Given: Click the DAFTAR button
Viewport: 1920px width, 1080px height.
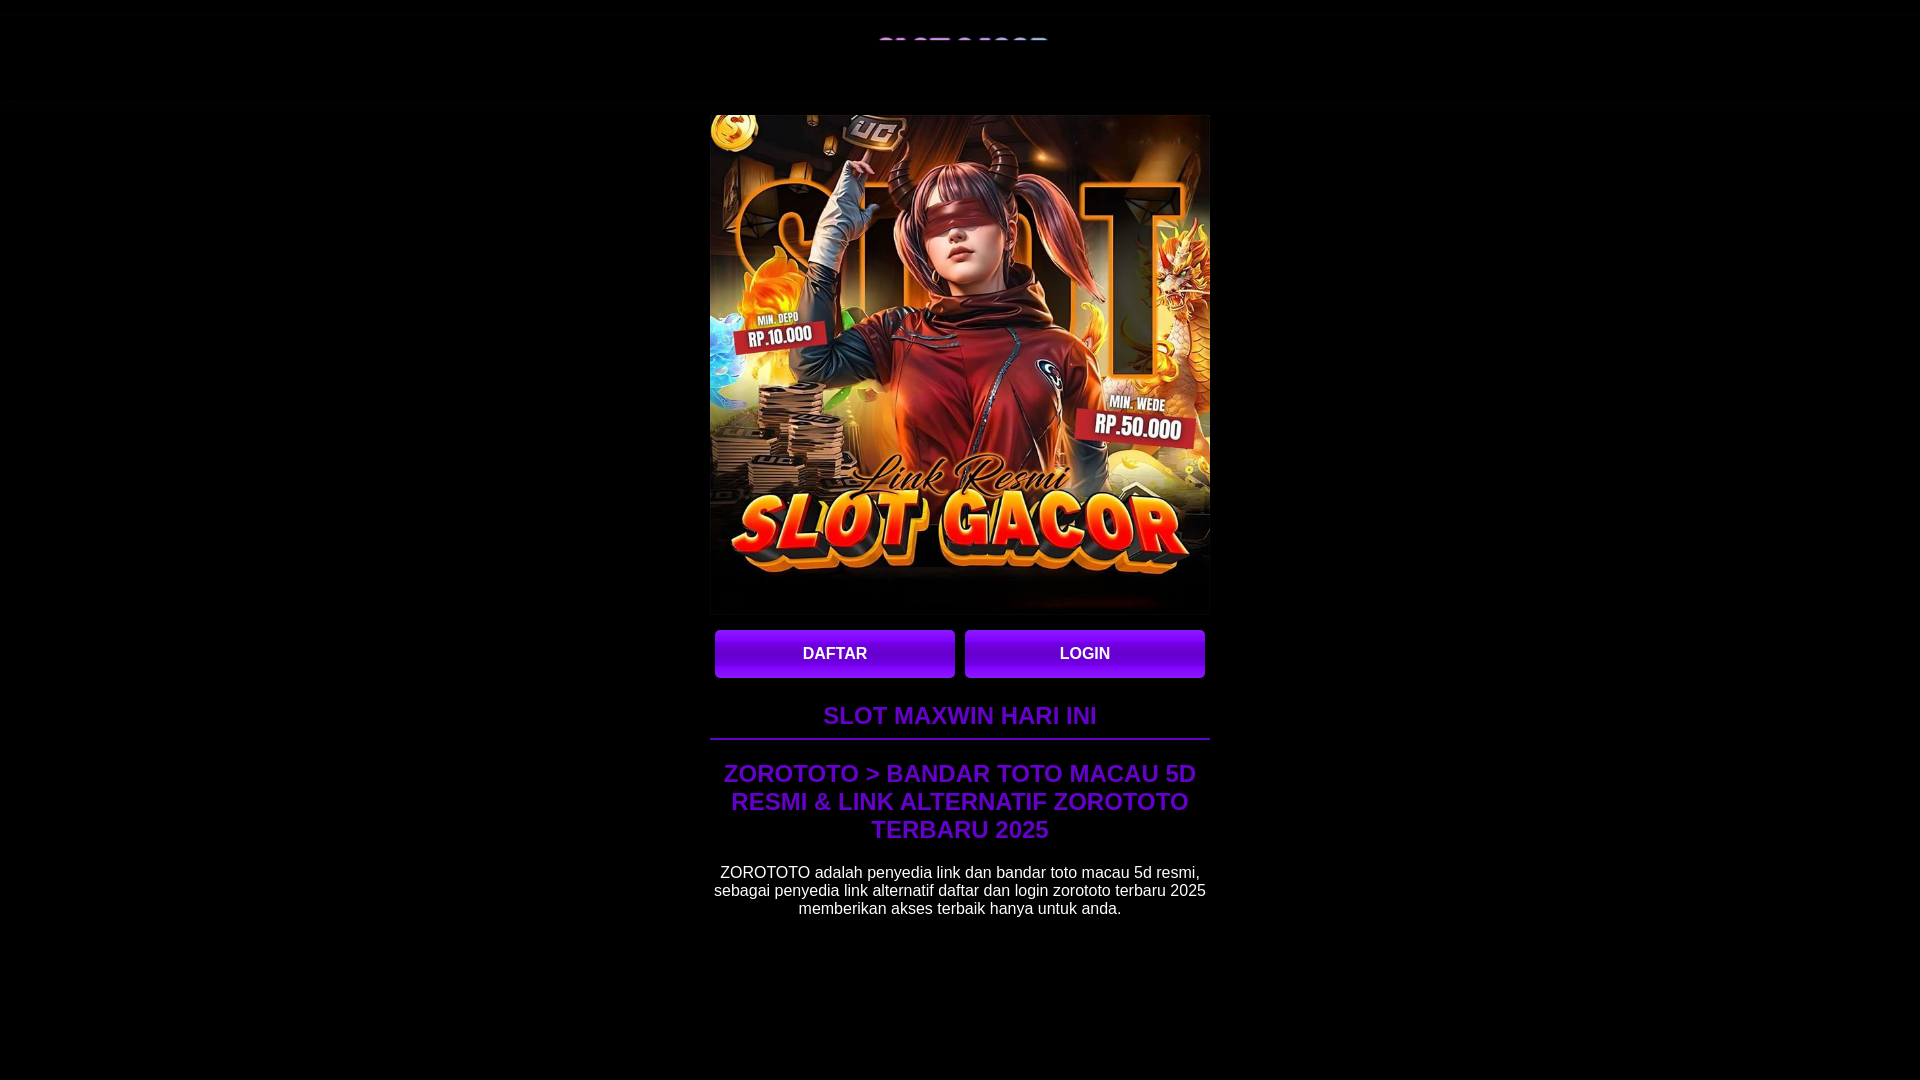Looking at the screenshot, I should (834, 654).
